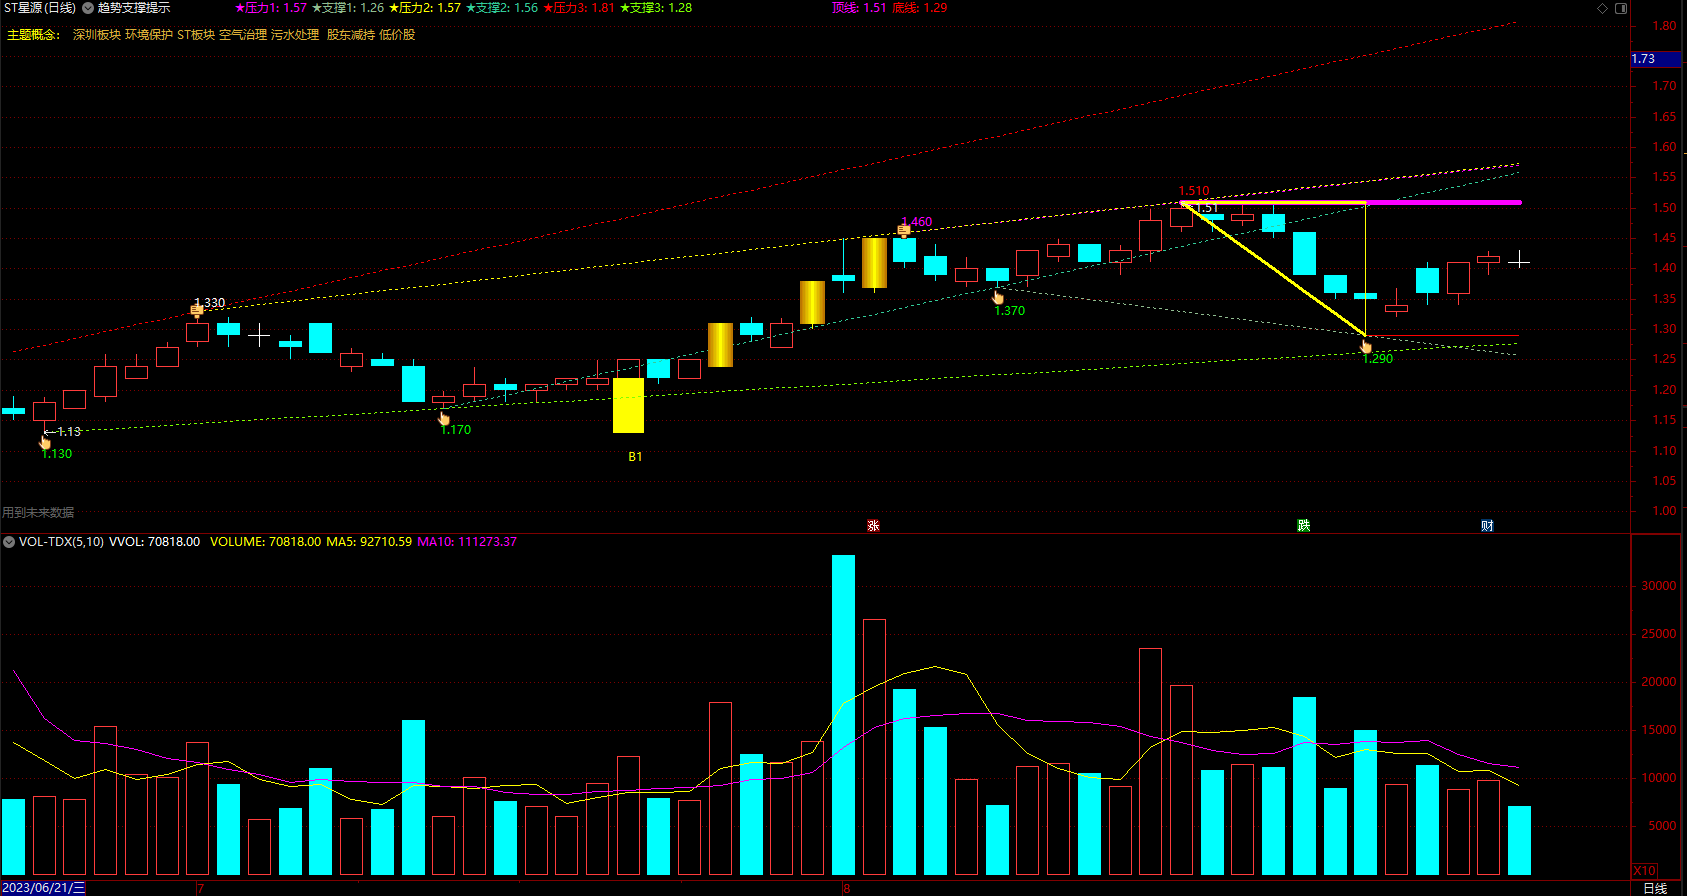Open the 股东减持 concept link

(x=351, y=35)
